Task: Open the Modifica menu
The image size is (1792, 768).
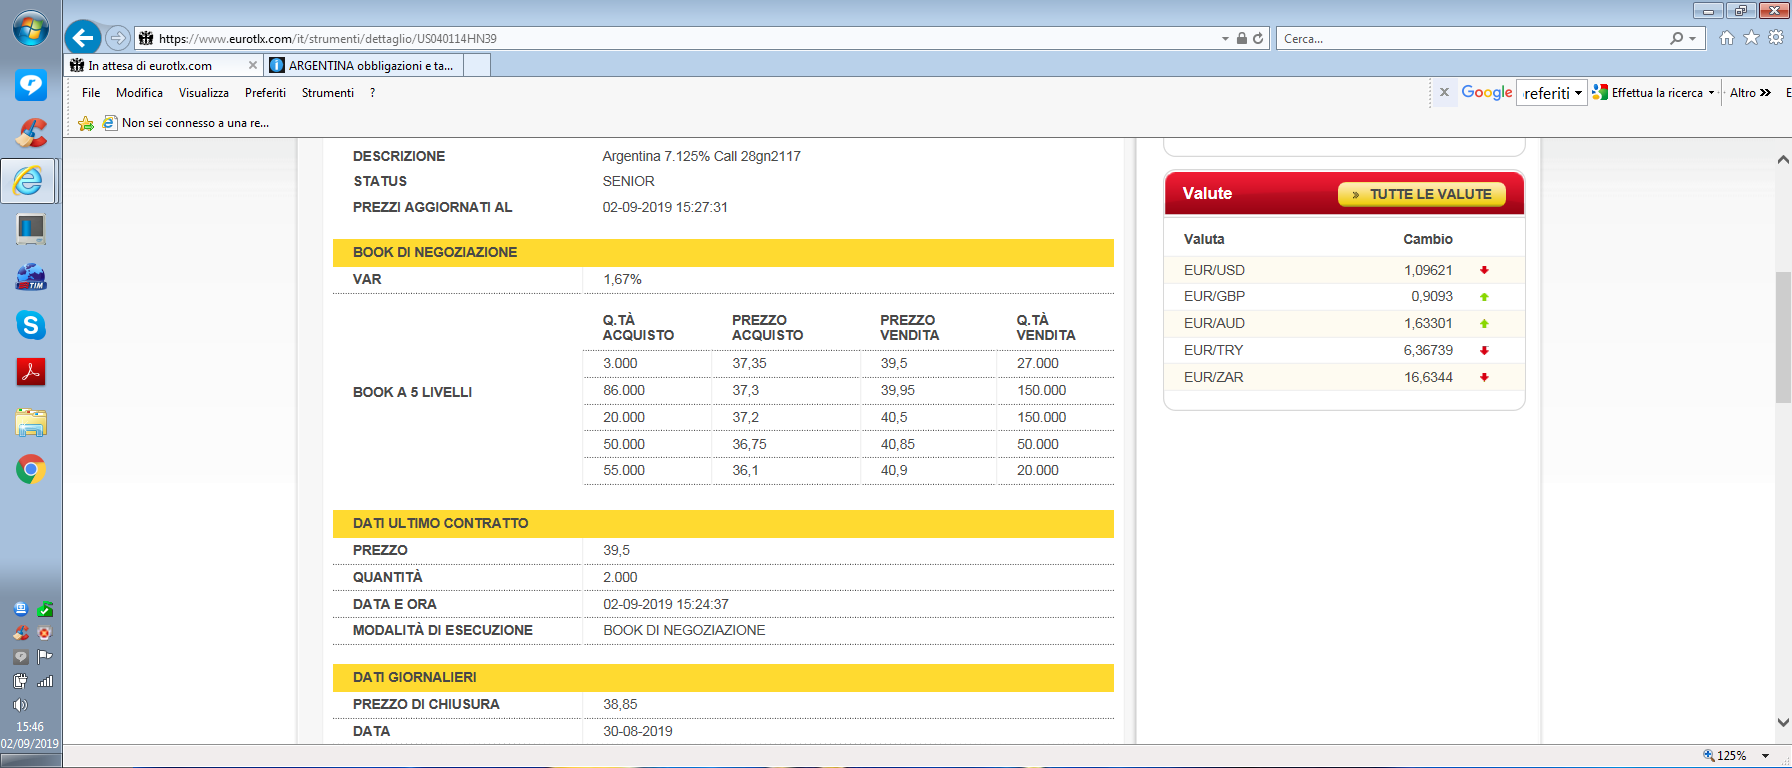Action: [x=139, y=93]
